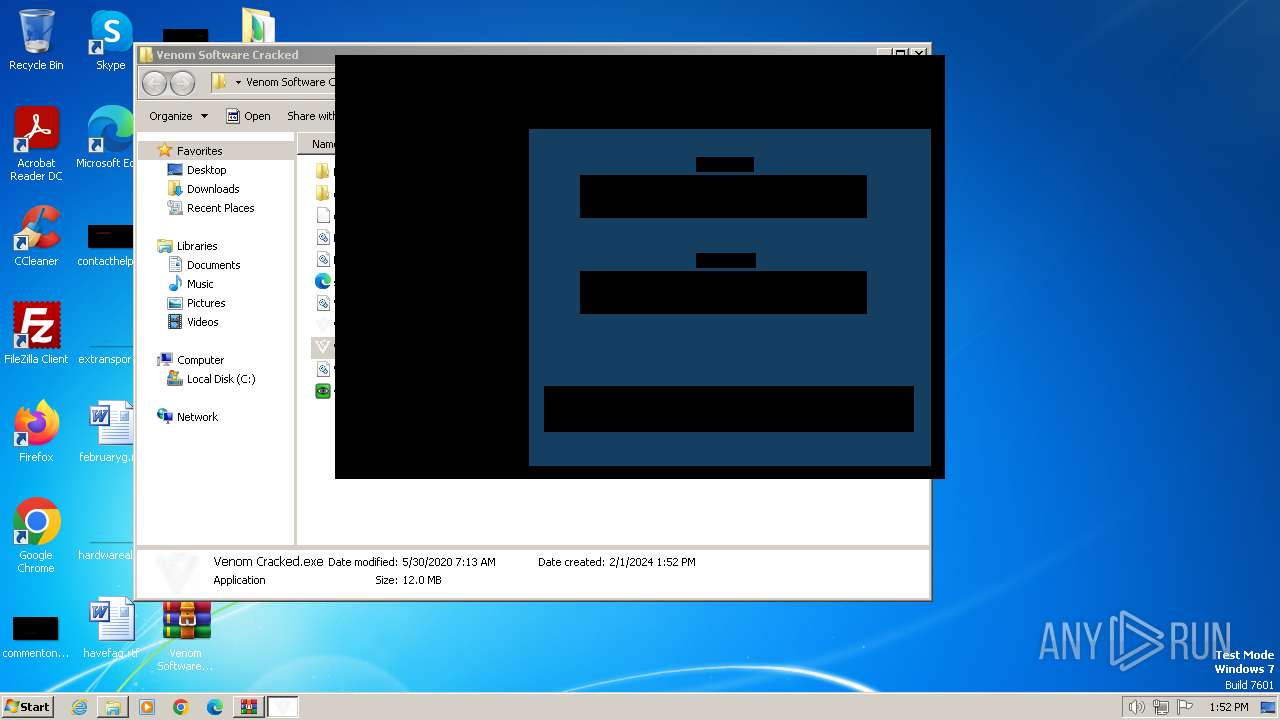The height and width of the screenshot is (720, 1280).
Task: Open the Documents library
Action: [213, 265]
